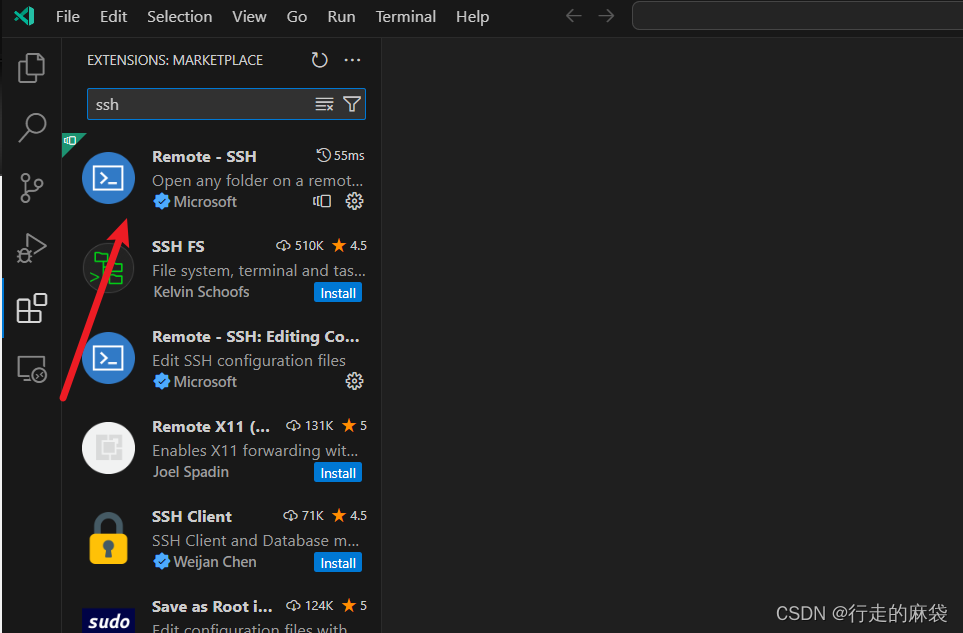Open the Terminal menu
This screenshot has height=633, width=963.
tap(406, 17)
